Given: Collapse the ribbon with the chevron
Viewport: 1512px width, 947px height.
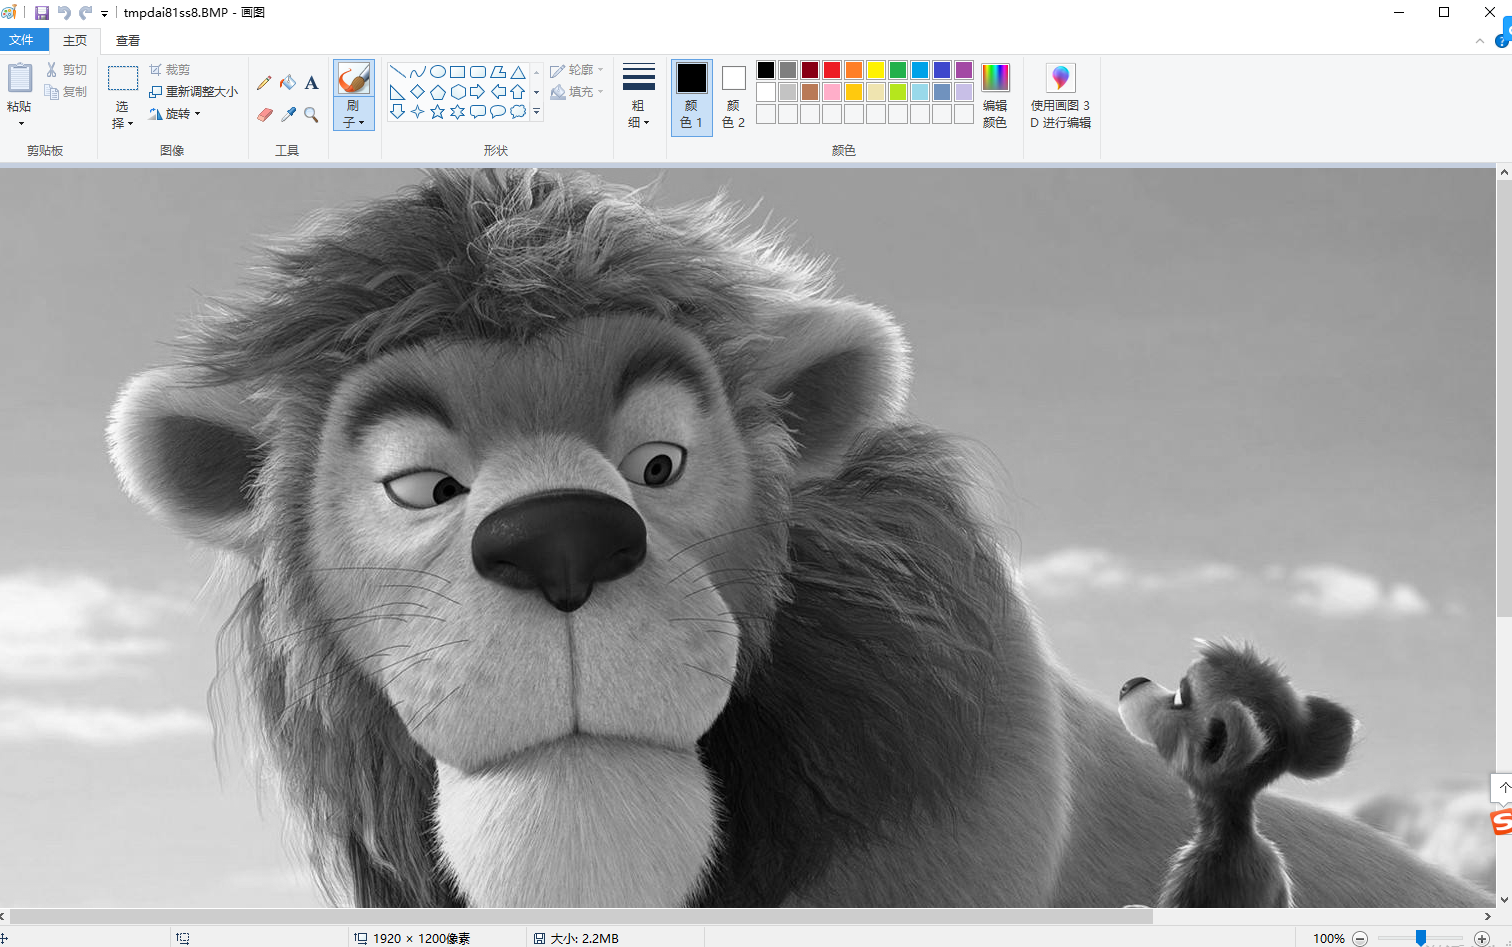Looking at the screenshot, I should coord(1480,41).
